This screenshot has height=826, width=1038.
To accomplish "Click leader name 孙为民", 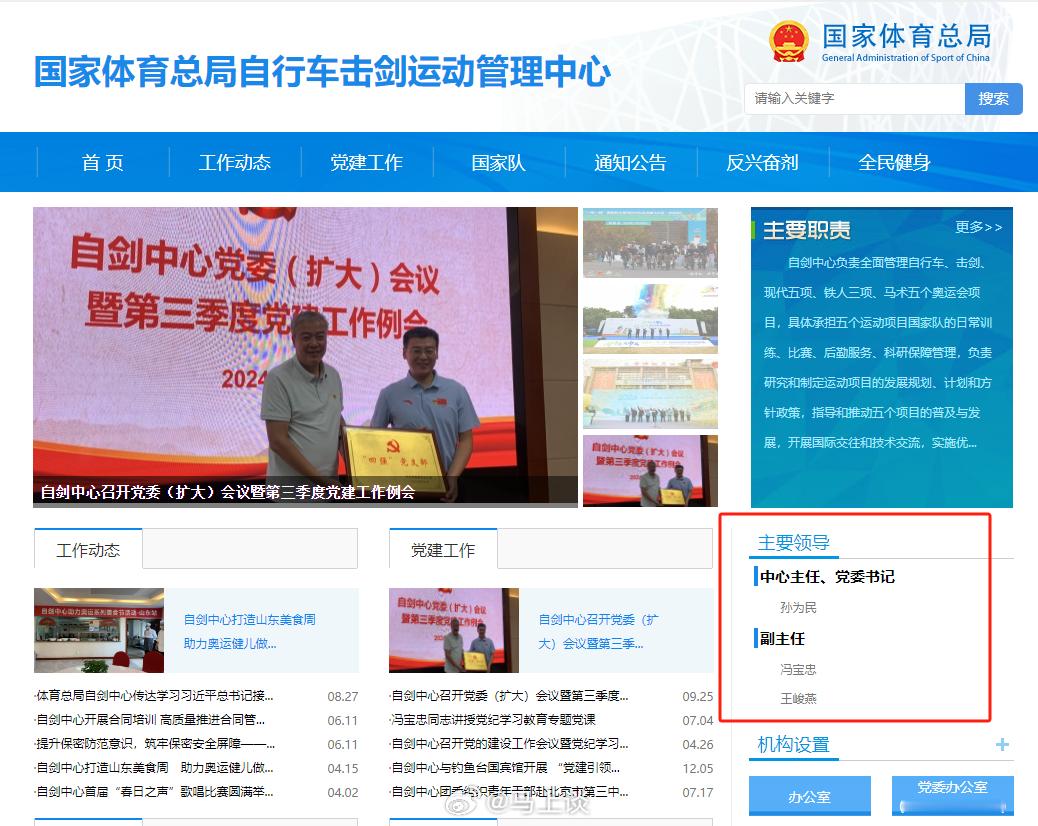I will click(798, 608).
